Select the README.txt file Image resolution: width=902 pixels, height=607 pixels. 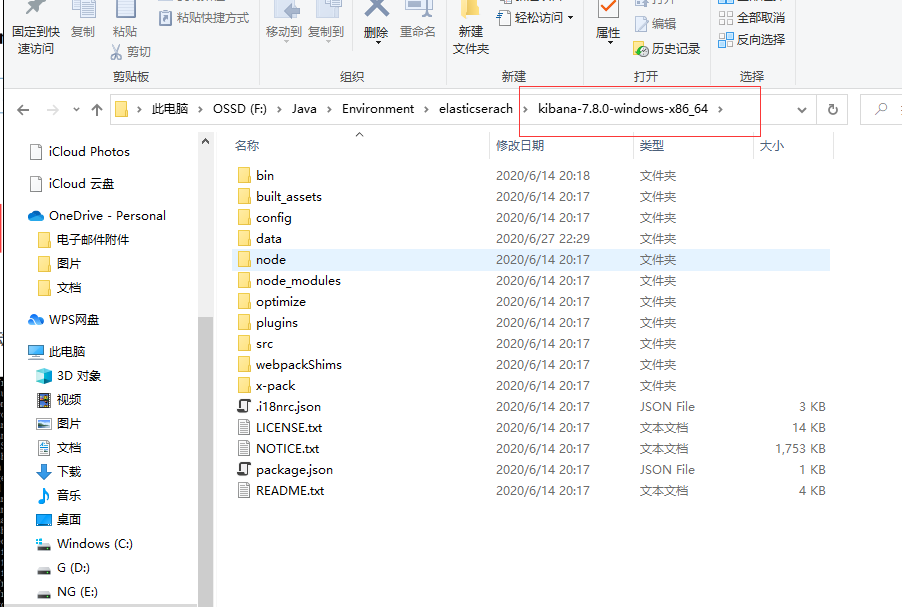coord(530,491)
